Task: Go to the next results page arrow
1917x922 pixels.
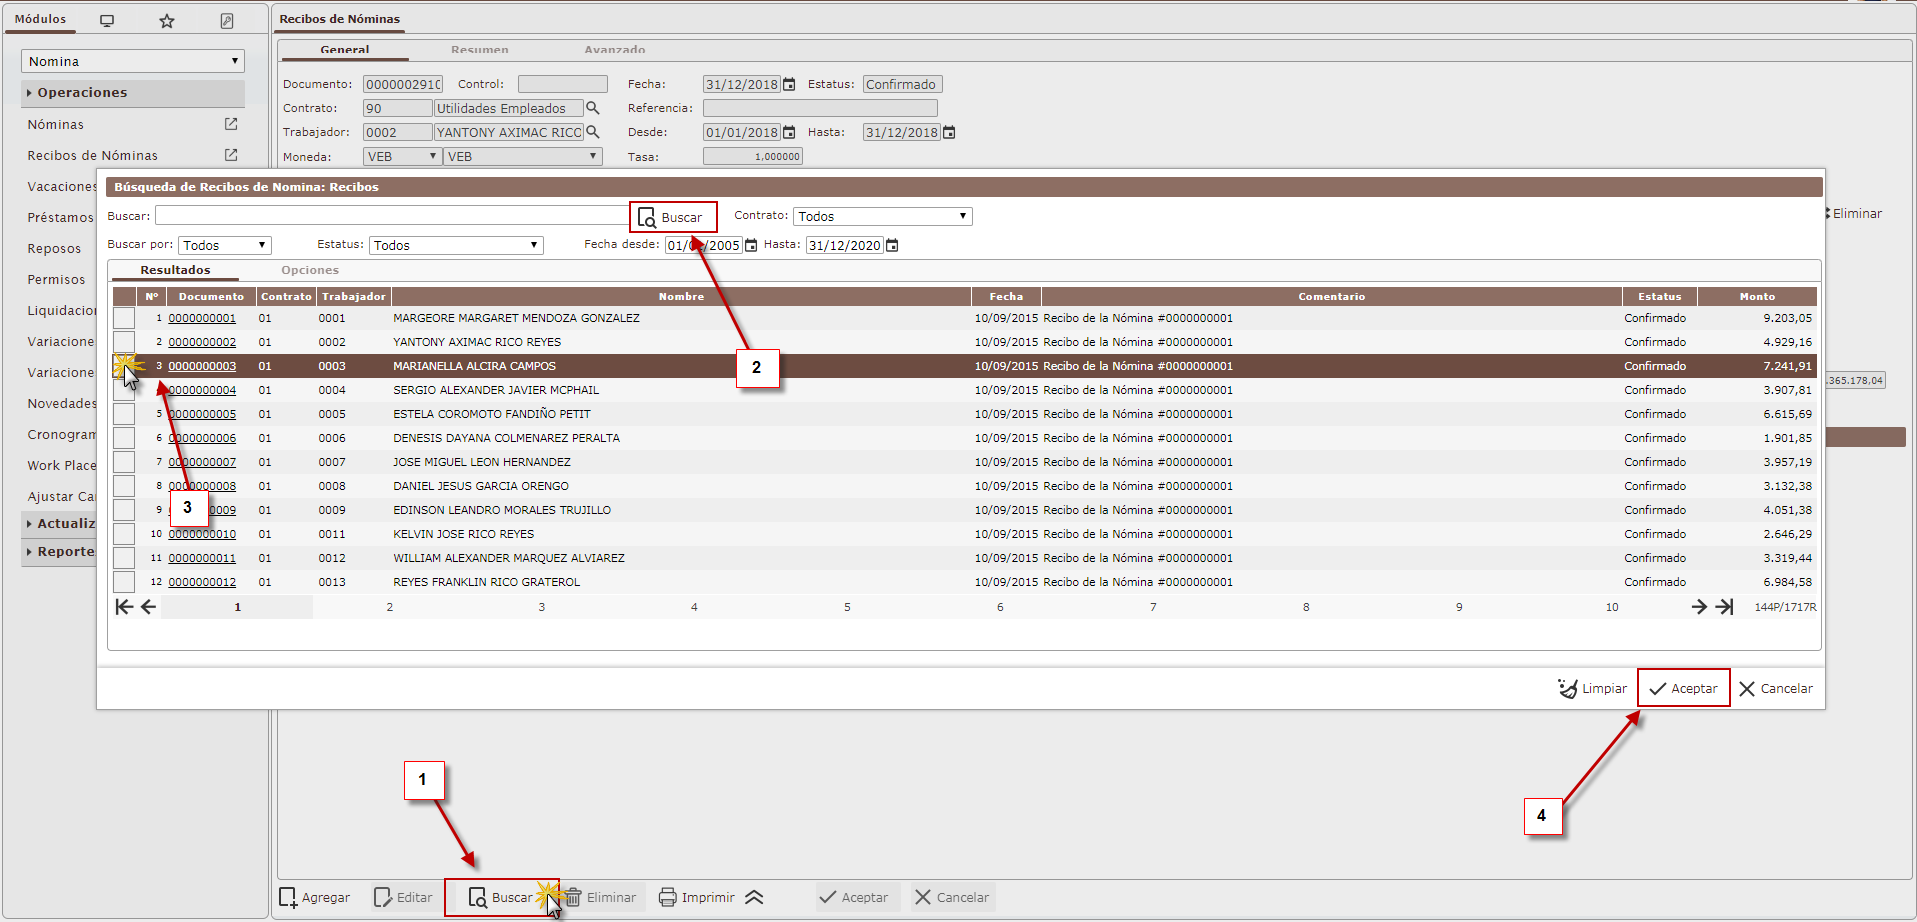Action: tap(1698, 607)
